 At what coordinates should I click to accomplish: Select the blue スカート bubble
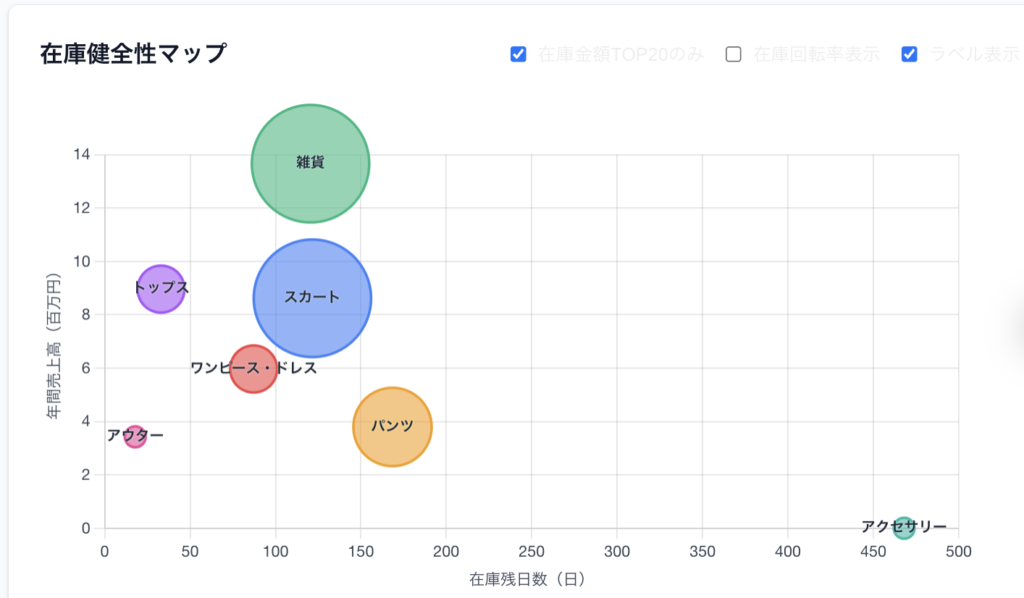[312, 297]
